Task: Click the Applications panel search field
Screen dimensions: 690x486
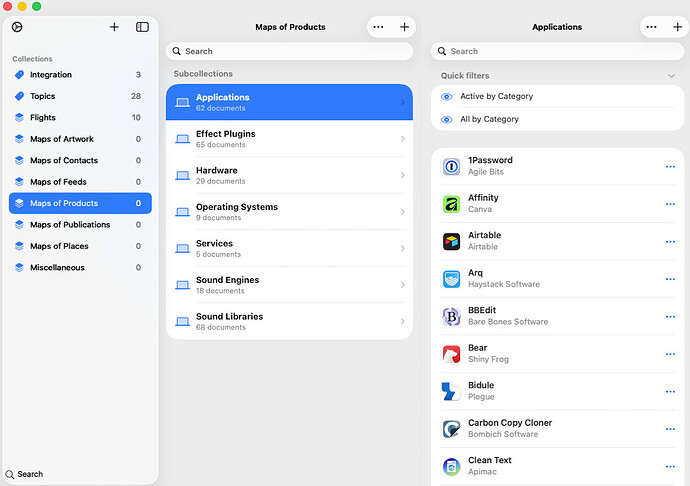Action: (556, 51)
